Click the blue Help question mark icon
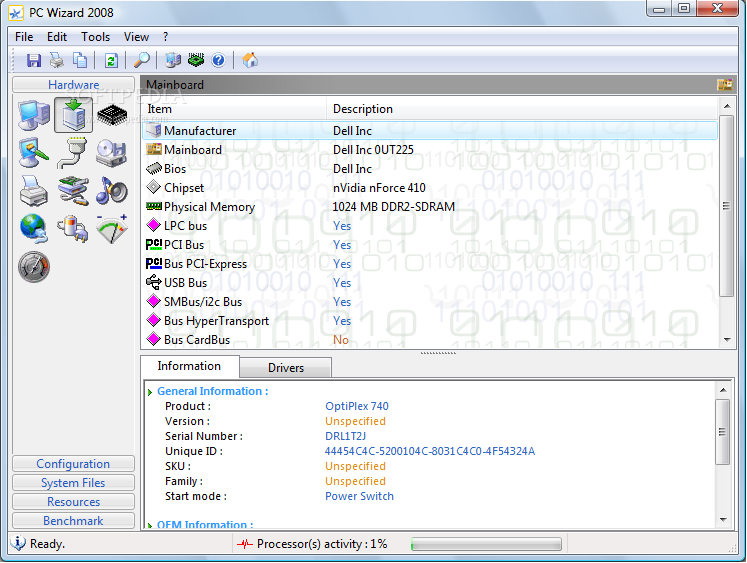The image size is (747, 563). pyautogui.click(x=219, y=60)
